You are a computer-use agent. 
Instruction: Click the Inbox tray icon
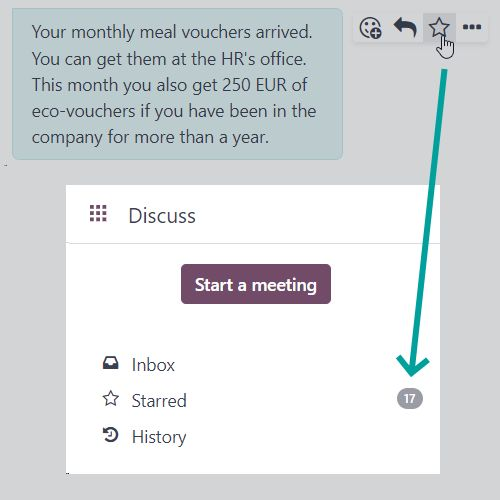click(110, 363)
